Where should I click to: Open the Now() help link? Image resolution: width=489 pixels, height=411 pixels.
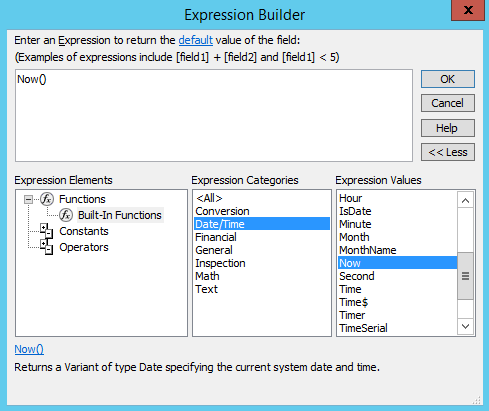pos(29,349)
